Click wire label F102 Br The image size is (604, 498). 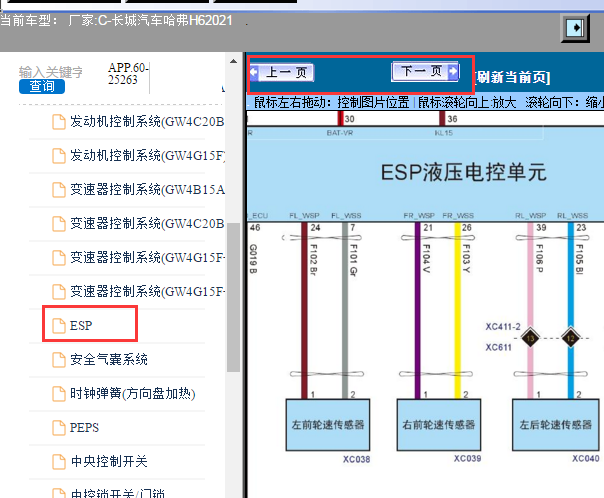tap(314, 259)
